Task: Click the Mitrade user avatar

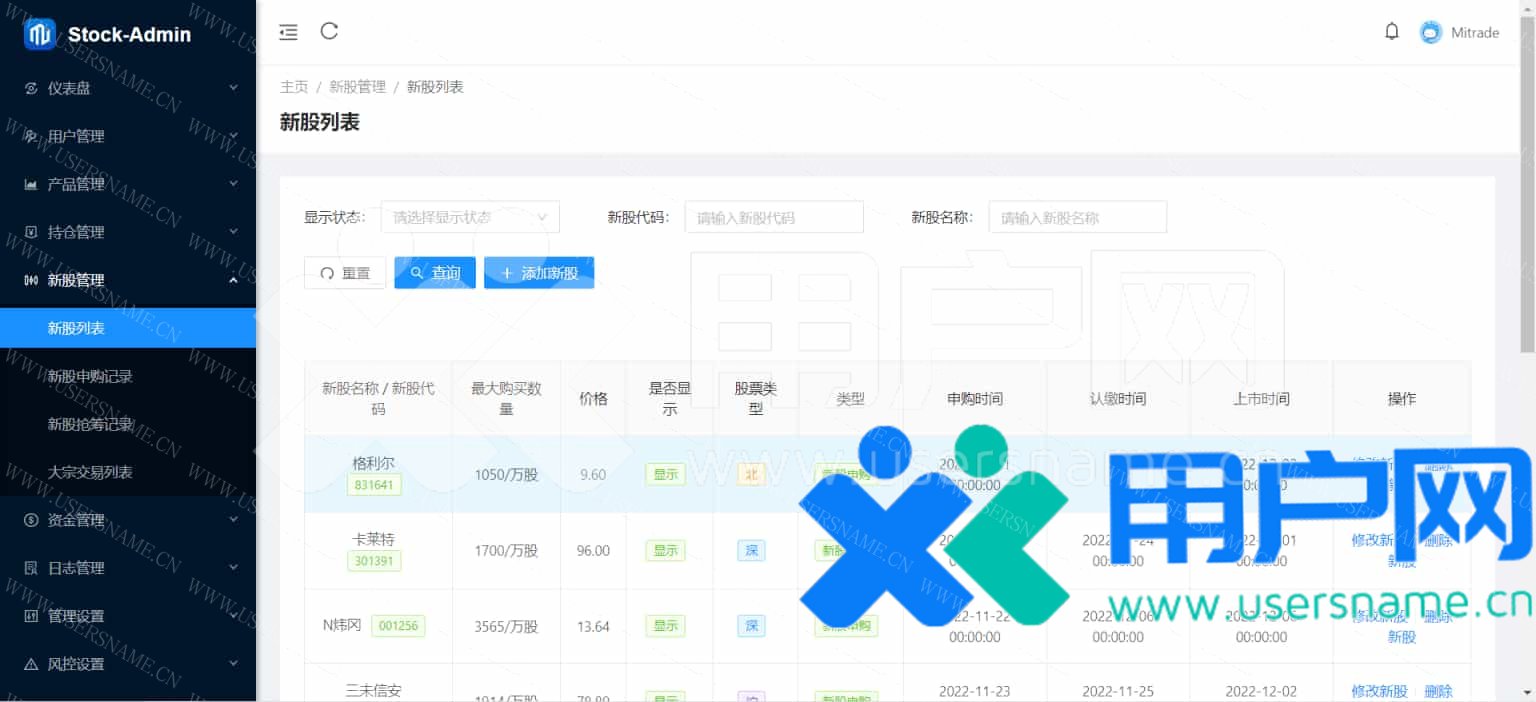Action: 1431,32
